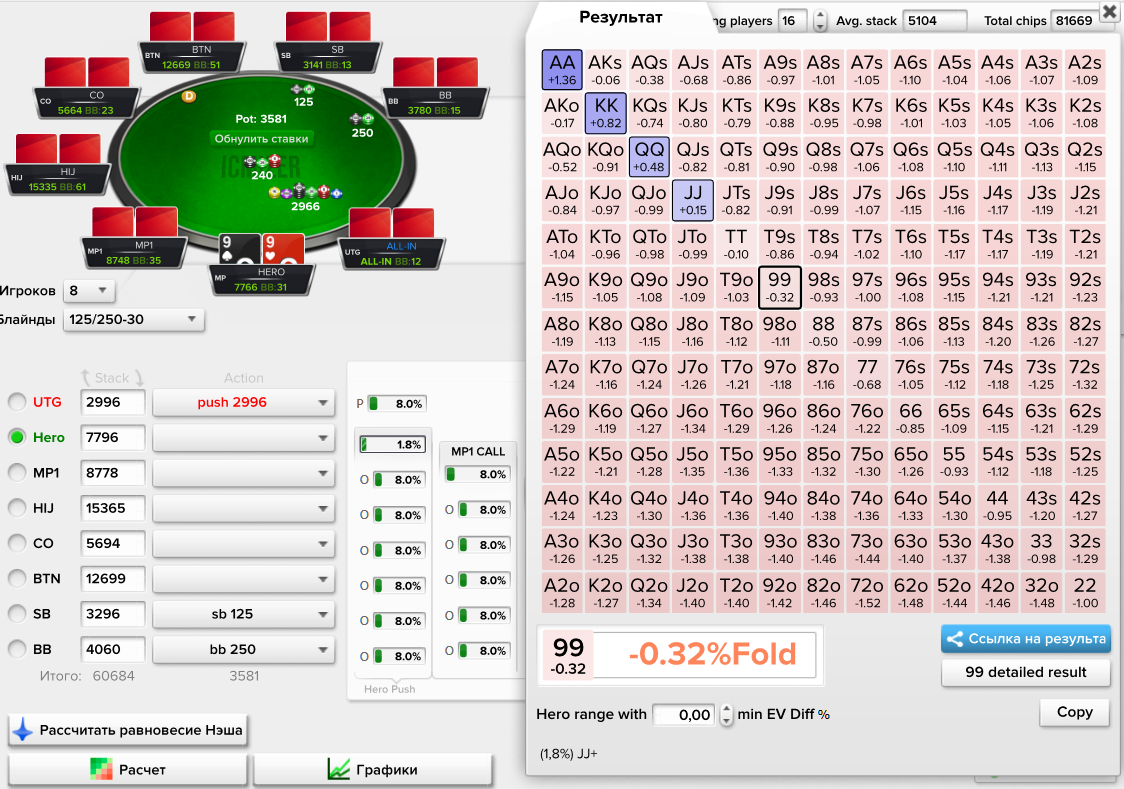Select the UTG radio button
1124x789 pixels.
click(x=17, y=402)
